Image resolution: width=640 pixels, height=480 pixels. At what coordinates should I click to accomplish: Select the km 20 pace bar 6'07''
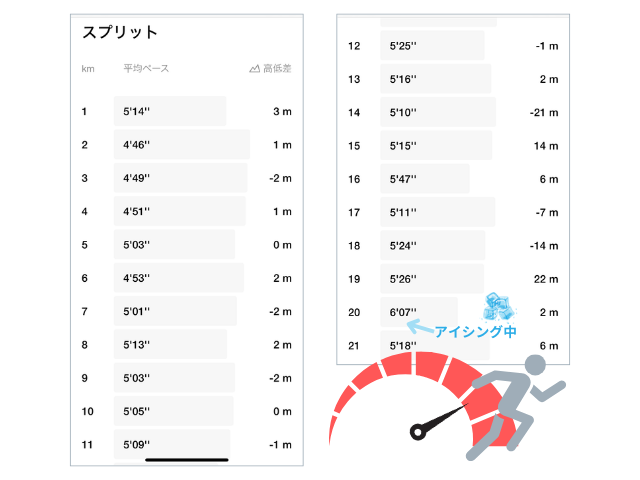tap(419, 312)
